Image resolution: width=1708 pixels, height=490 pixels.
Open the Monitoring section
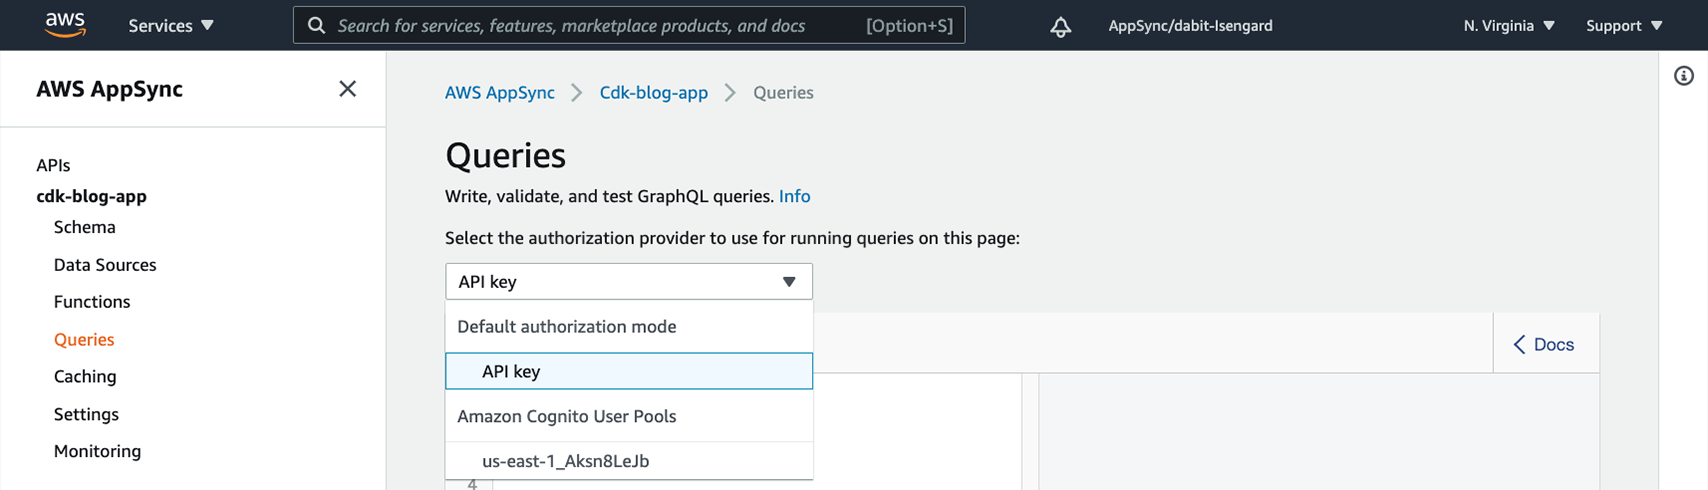(97, 451)
